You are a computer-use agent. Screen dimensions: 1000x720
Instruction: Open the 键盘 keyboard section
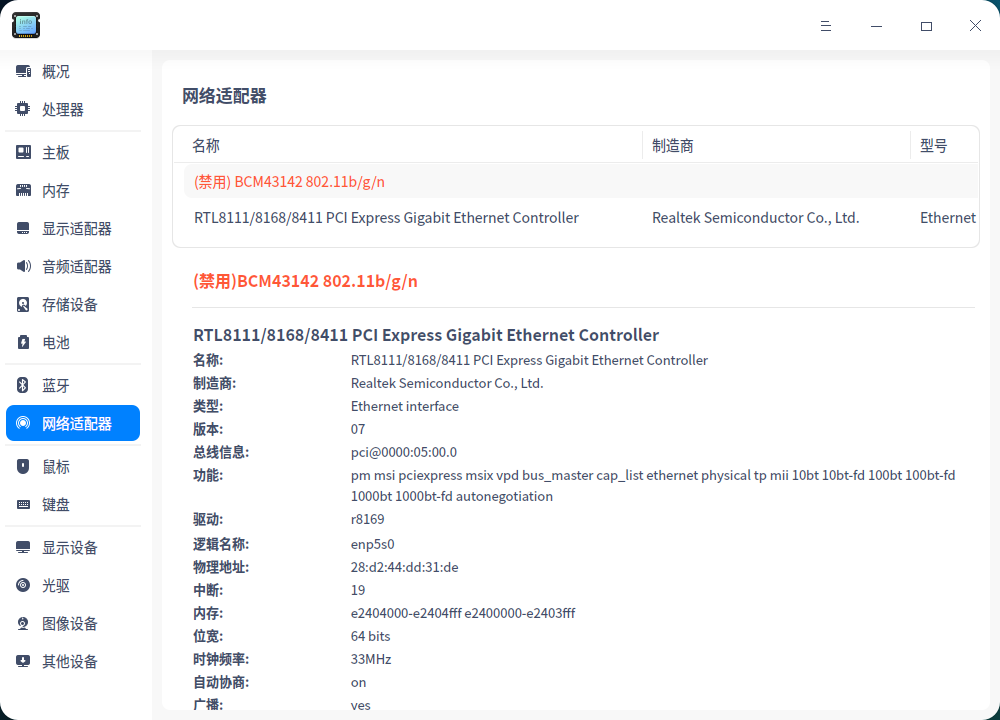(55, 504)
